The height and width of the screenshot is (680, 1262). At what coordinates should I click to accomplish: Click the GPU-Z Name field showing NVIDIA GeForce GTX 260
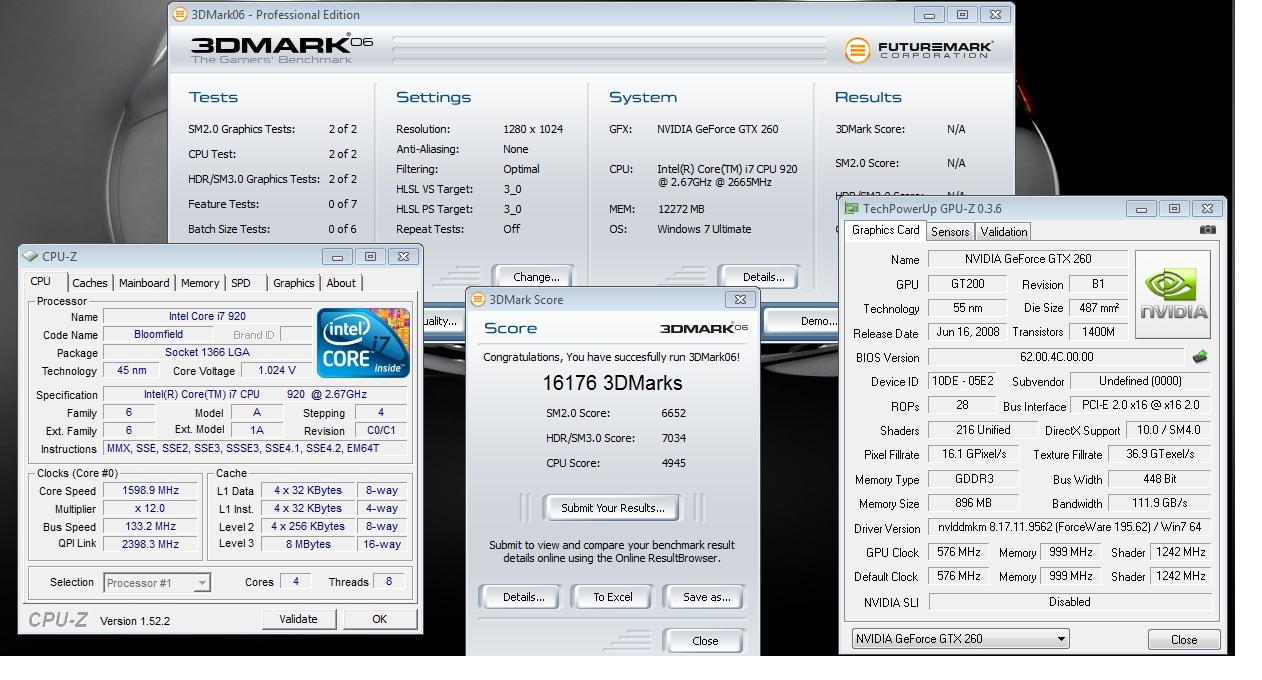pos(1028,259)
